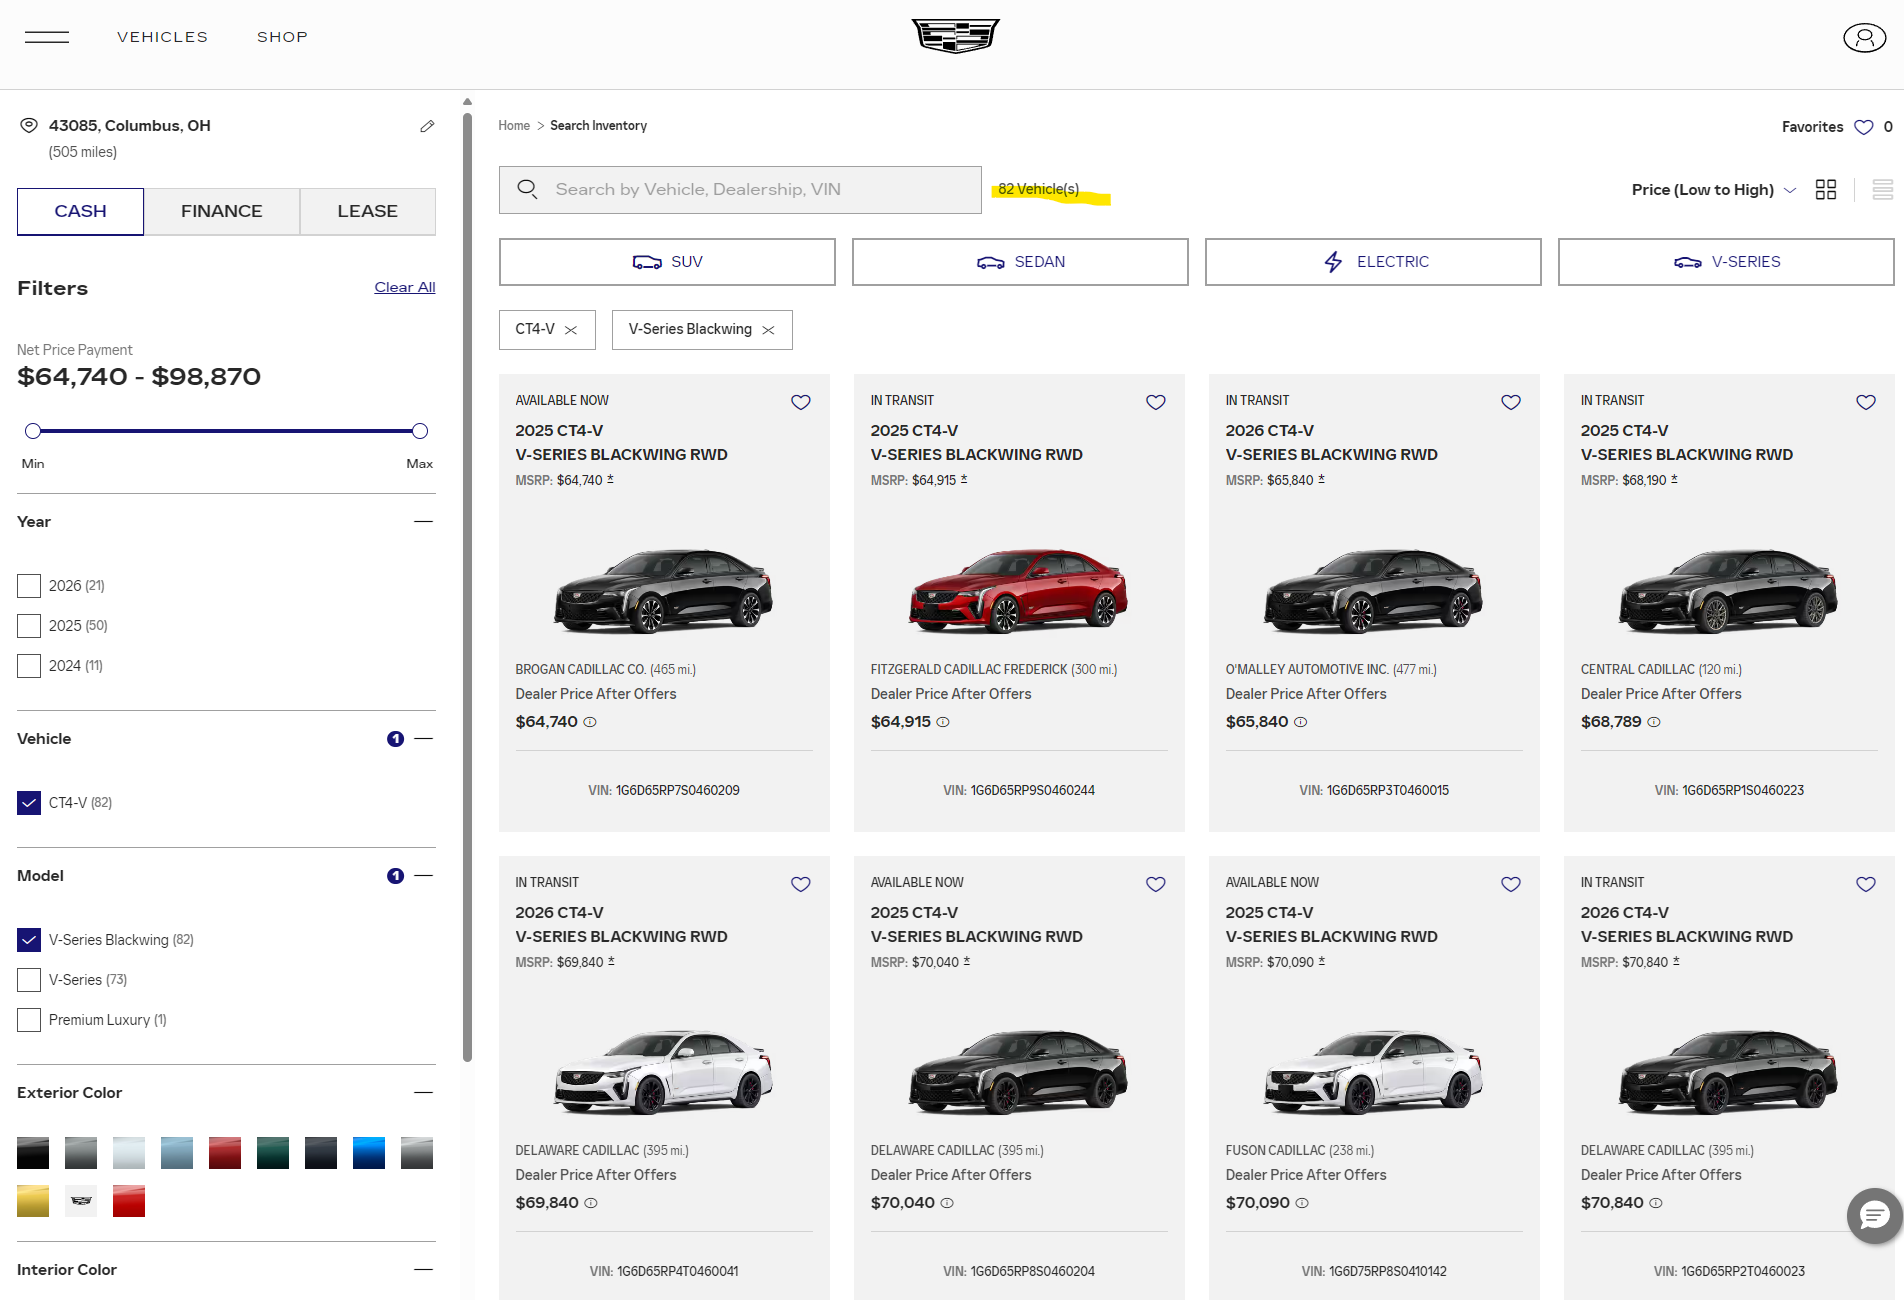Open the SHOP menu

[282, 37]
